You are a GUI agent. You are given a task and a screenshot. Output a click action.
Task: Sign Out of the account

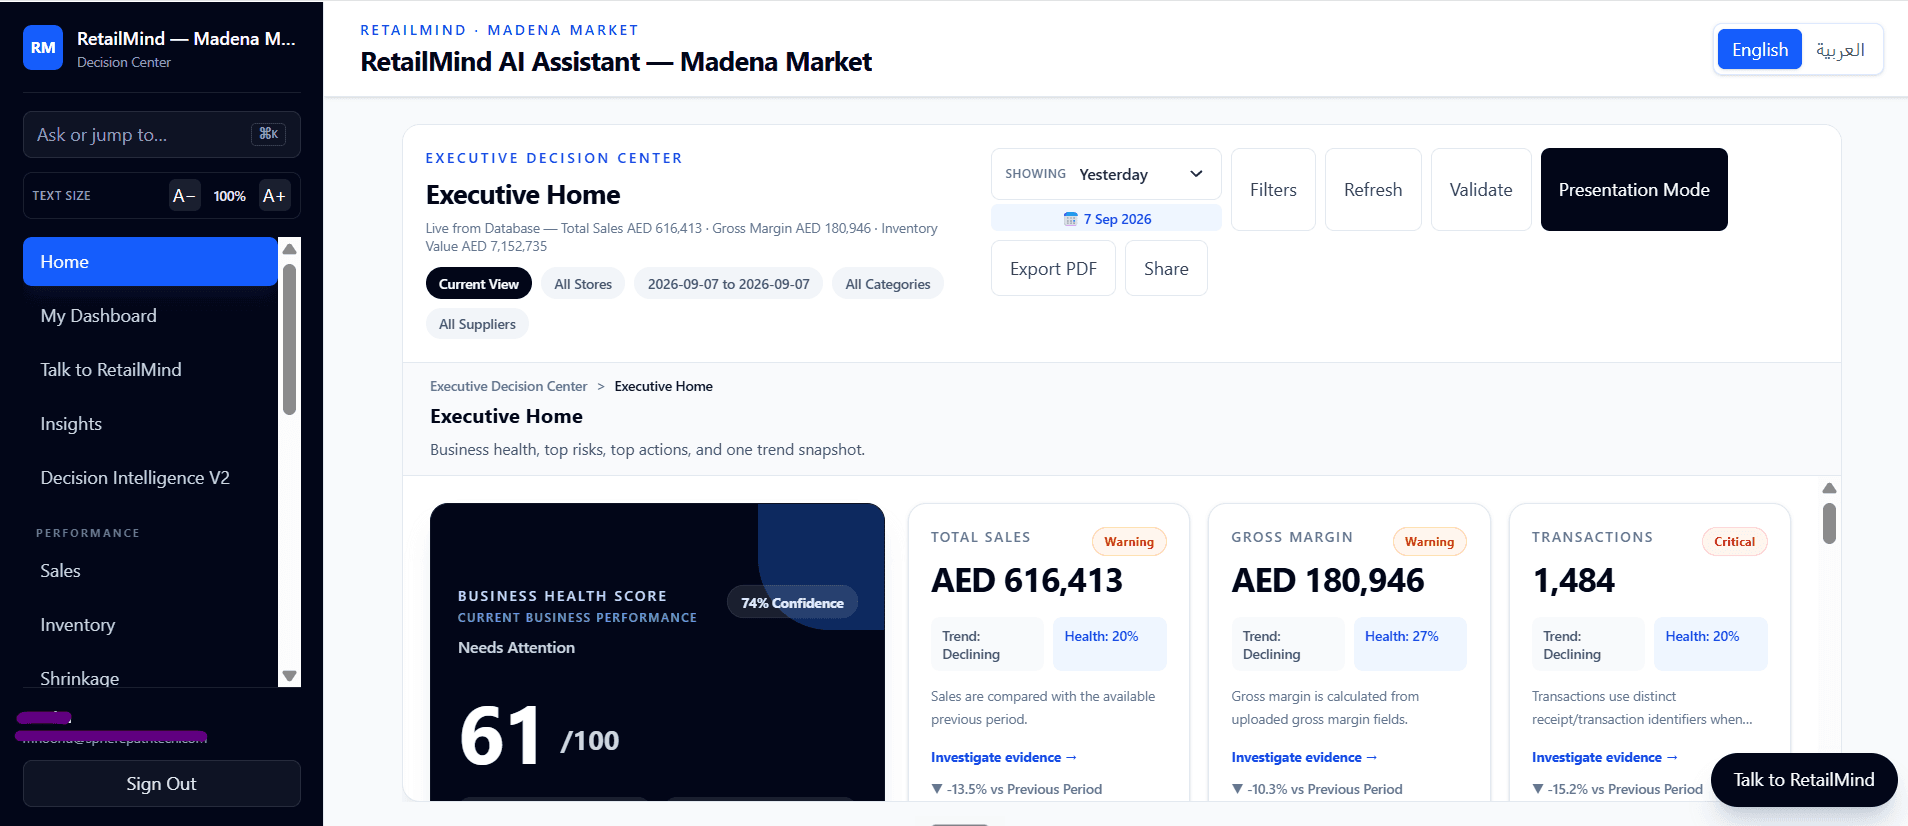tap(162, 784)
